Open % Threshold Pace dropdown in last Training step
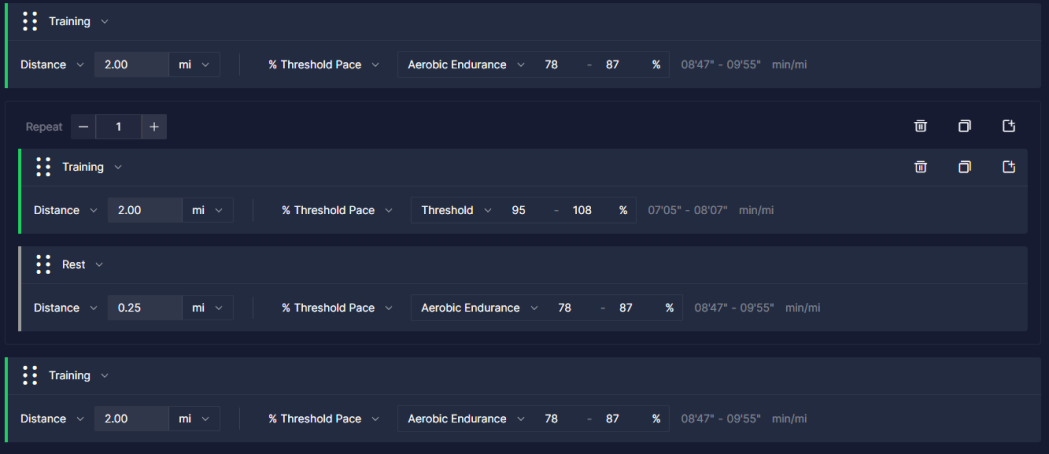 [324, 419]
